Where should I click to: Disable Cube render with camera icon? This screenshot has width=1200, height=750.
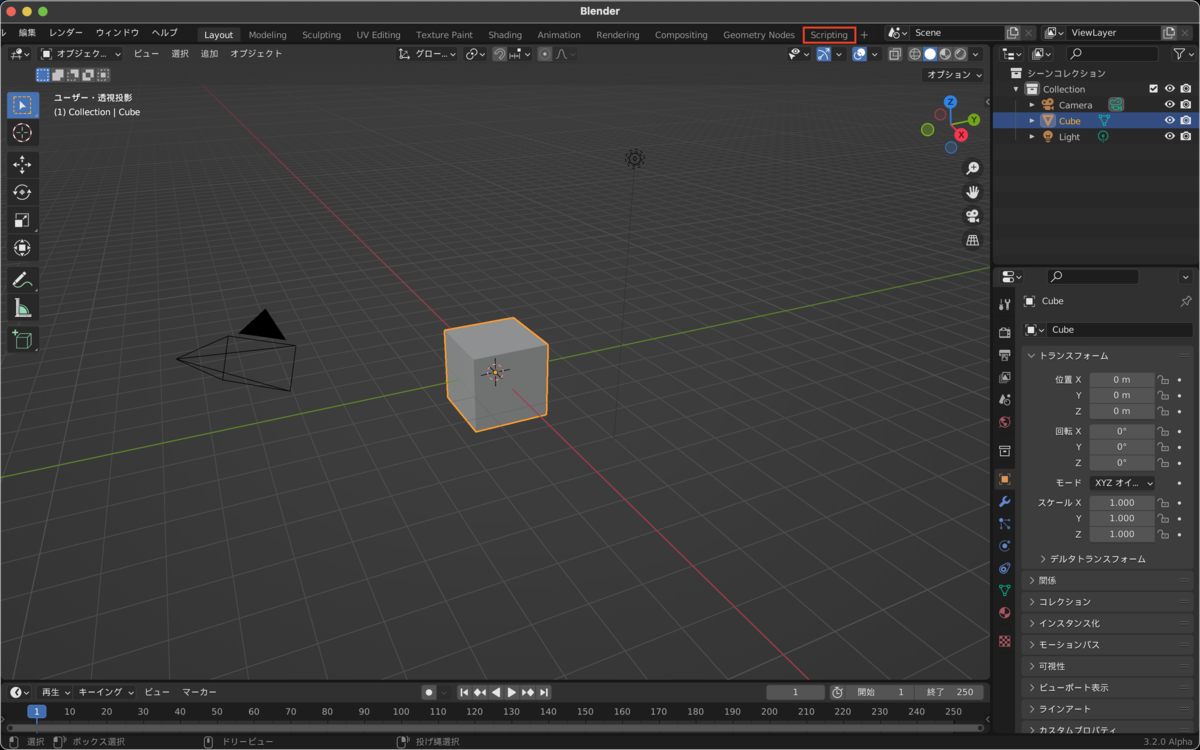1186,121
